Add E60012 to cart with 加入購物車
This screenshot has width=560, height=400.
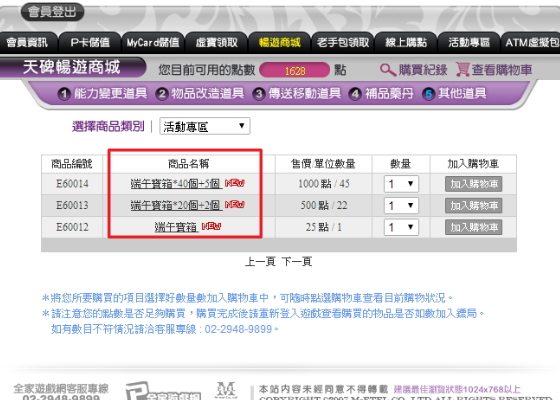474,227
